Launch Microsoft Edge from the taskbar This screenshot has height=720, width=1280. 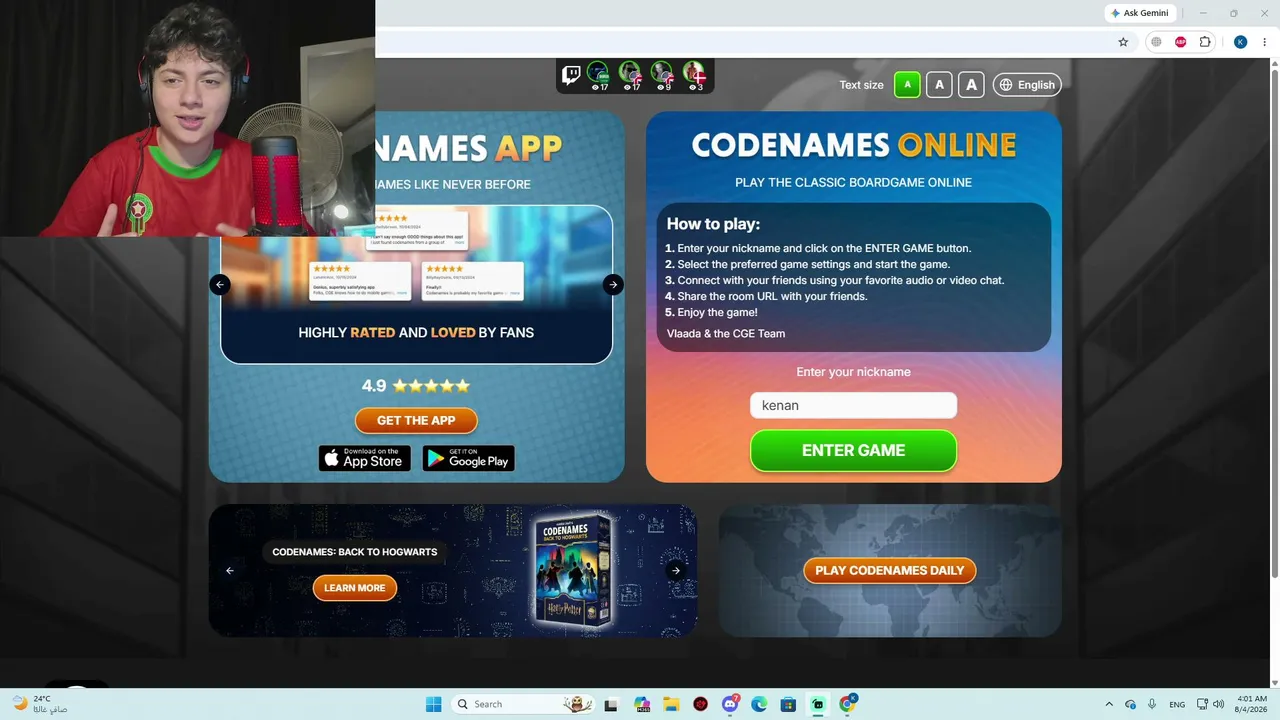pos(759,704)
